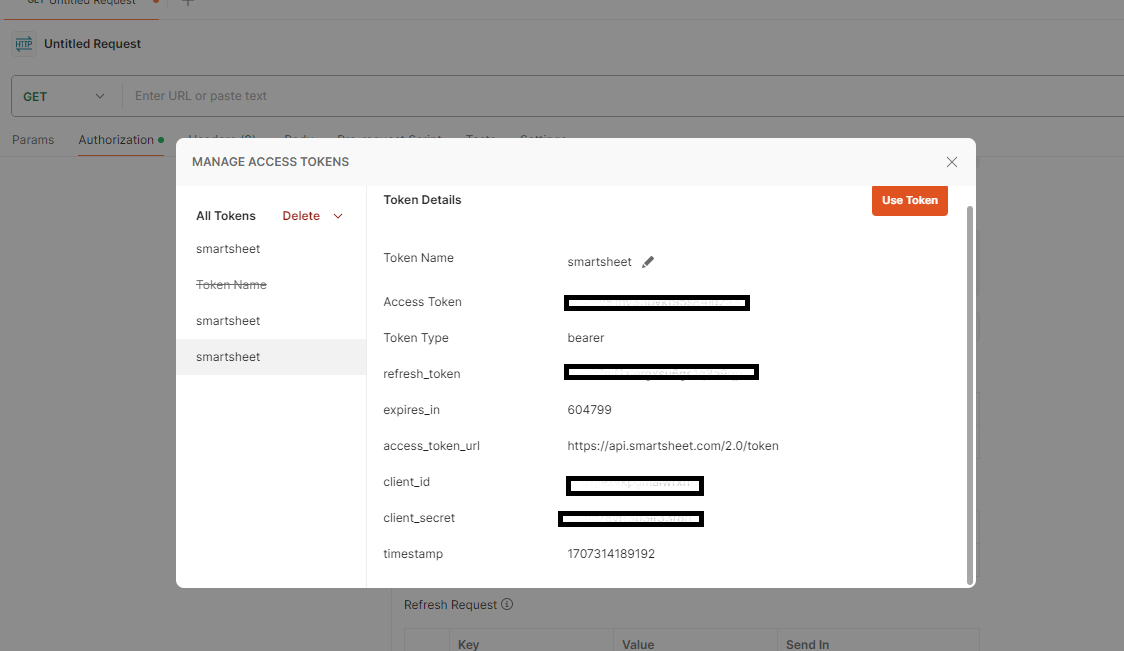Click the expires_in value 604799
The image size is (1124, 651).
tap(589, 410)
